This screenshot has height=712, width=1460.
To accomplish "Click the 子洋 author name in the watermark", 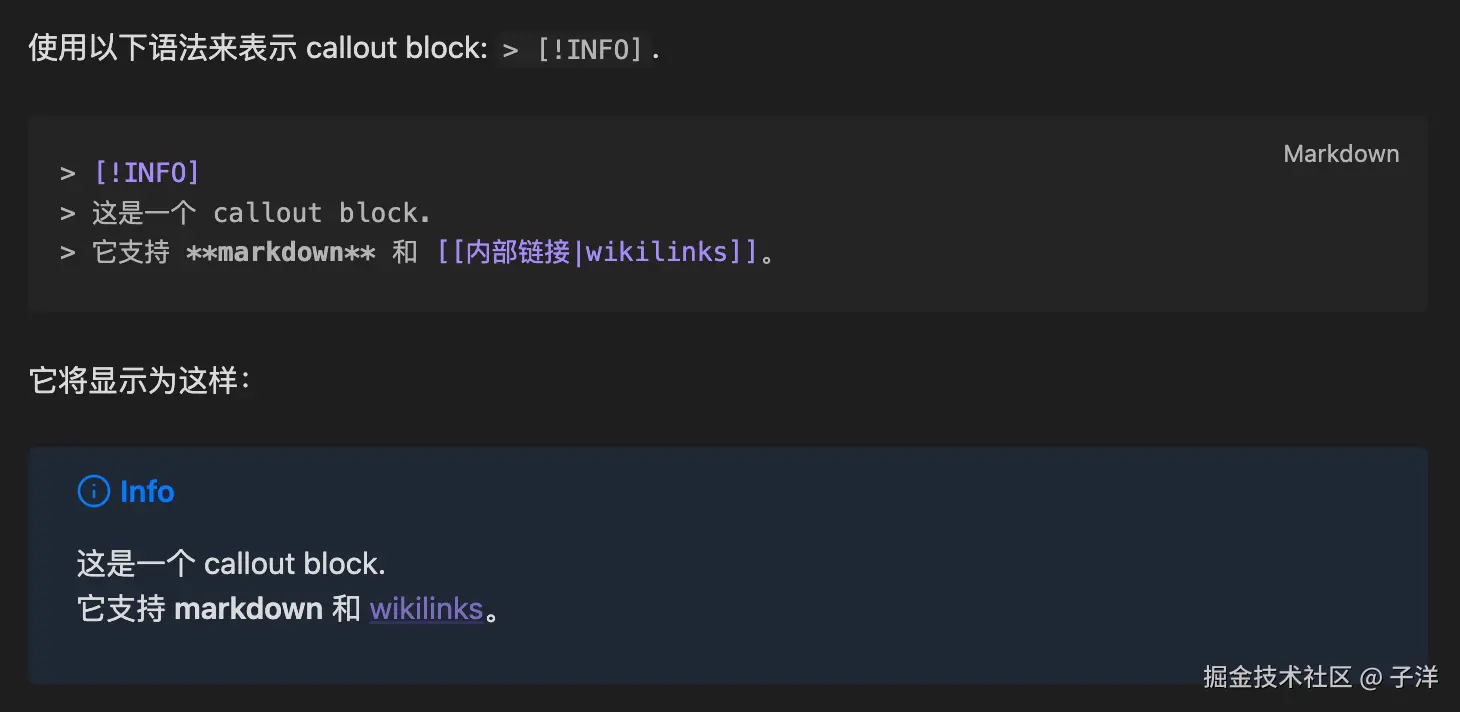I will (x=1414, y=676).
